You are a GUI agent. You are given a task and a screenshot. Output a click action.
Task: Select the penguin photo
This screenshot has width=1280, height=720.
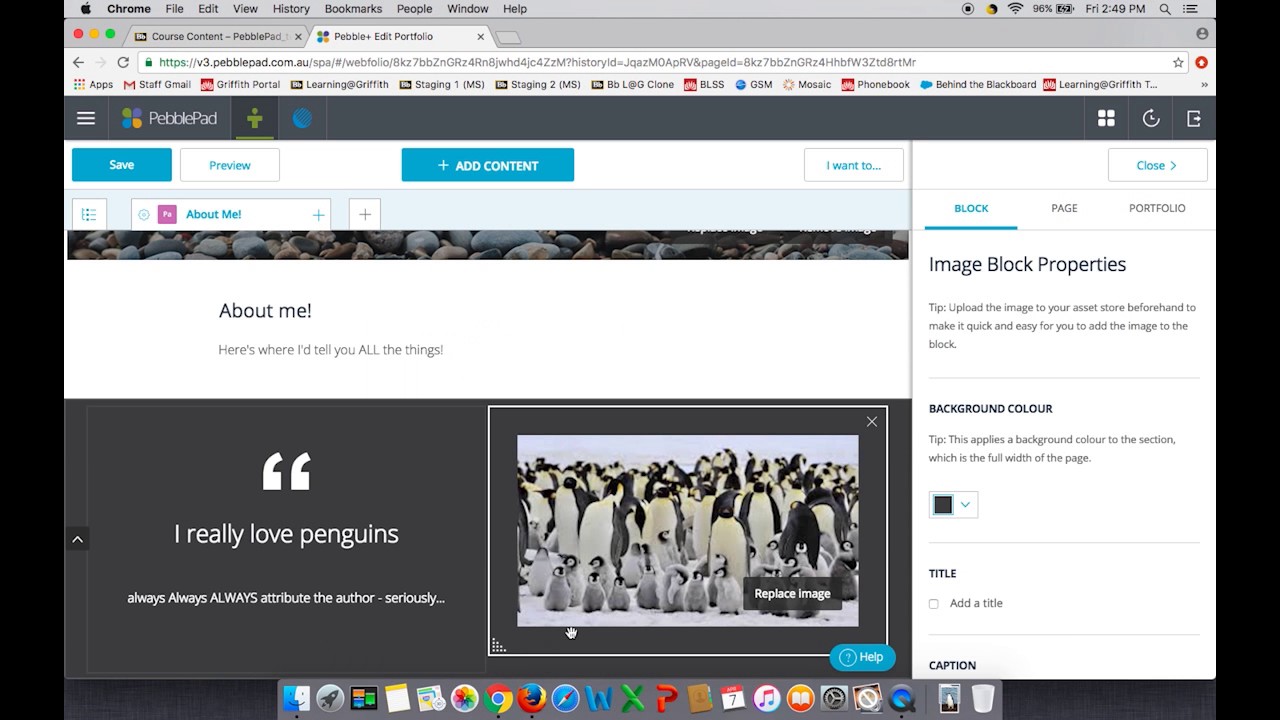[687, 530]
